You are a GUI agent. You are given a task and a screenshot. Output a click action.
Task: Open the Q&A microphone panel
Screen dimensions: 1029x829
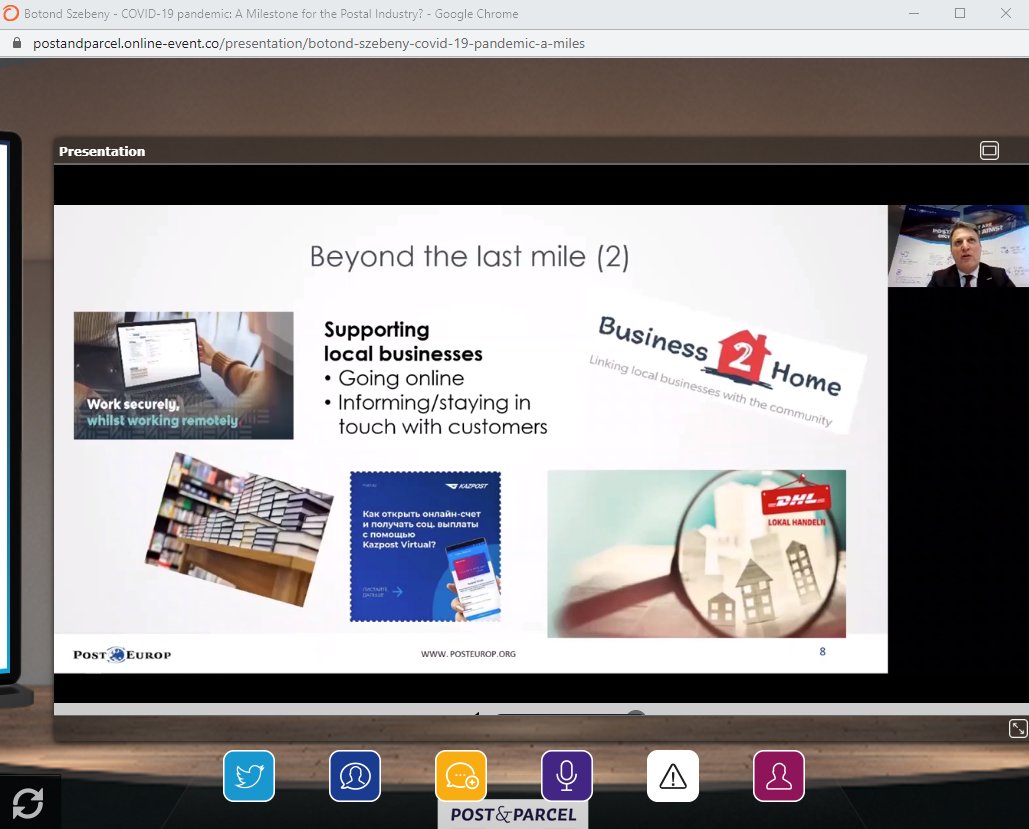(x=566, y=776)
